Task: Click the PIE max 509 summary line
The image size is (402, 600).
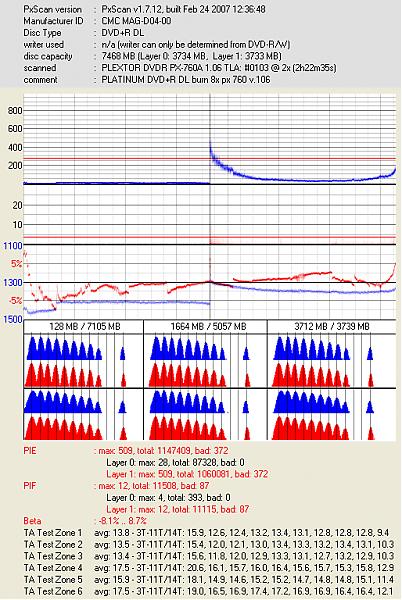Action: (x=161, y=451)
